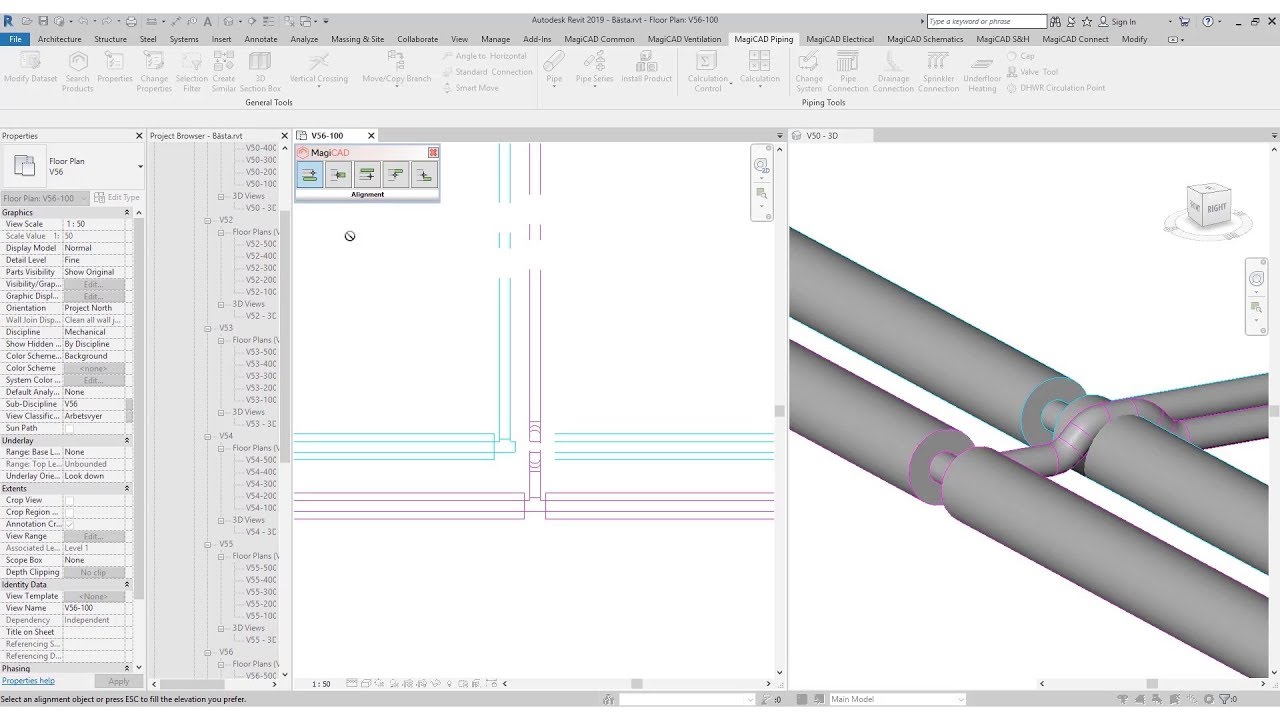Collapse the Identity Data properties section
Viewport: 1280px width, 720px height.
tap(127, 584)
